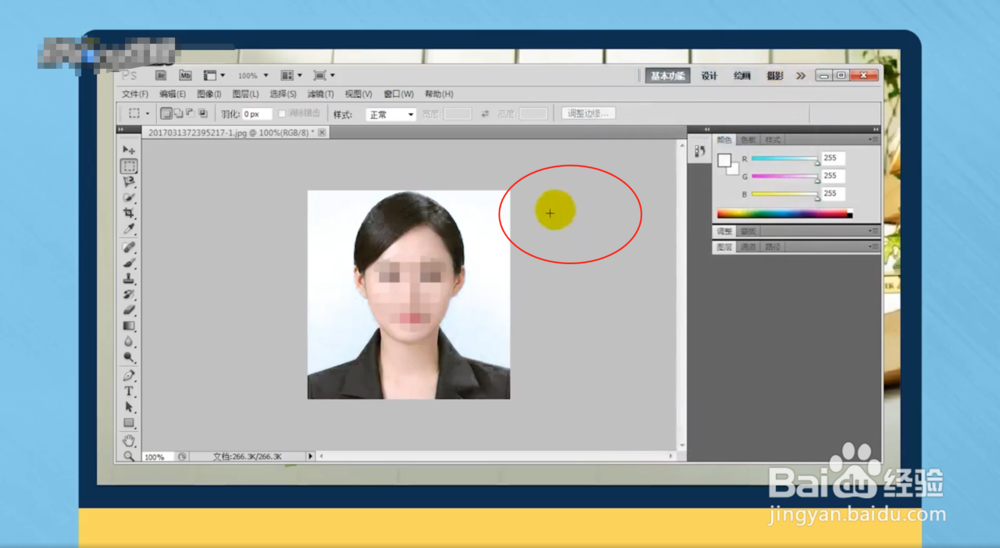The width and height of the screenshot is (1000, 548).
Task: Select the Eraser tool
Action: coord(129,310)
